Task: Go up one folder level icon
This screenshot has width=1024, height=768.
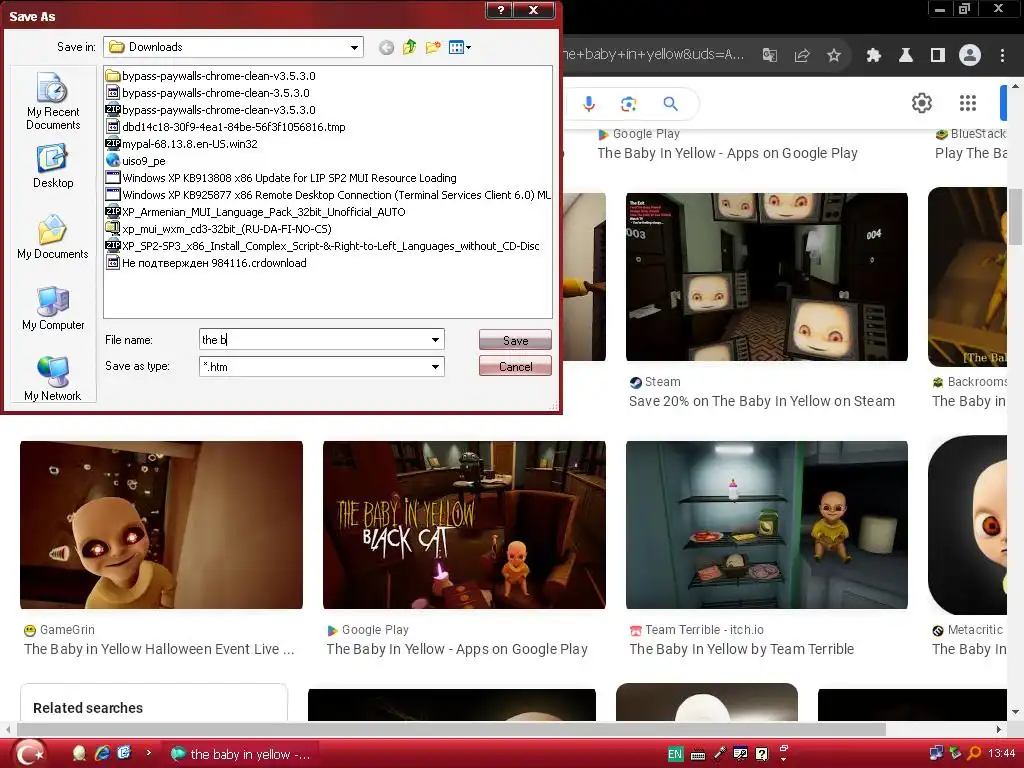Action: [409, 47]
